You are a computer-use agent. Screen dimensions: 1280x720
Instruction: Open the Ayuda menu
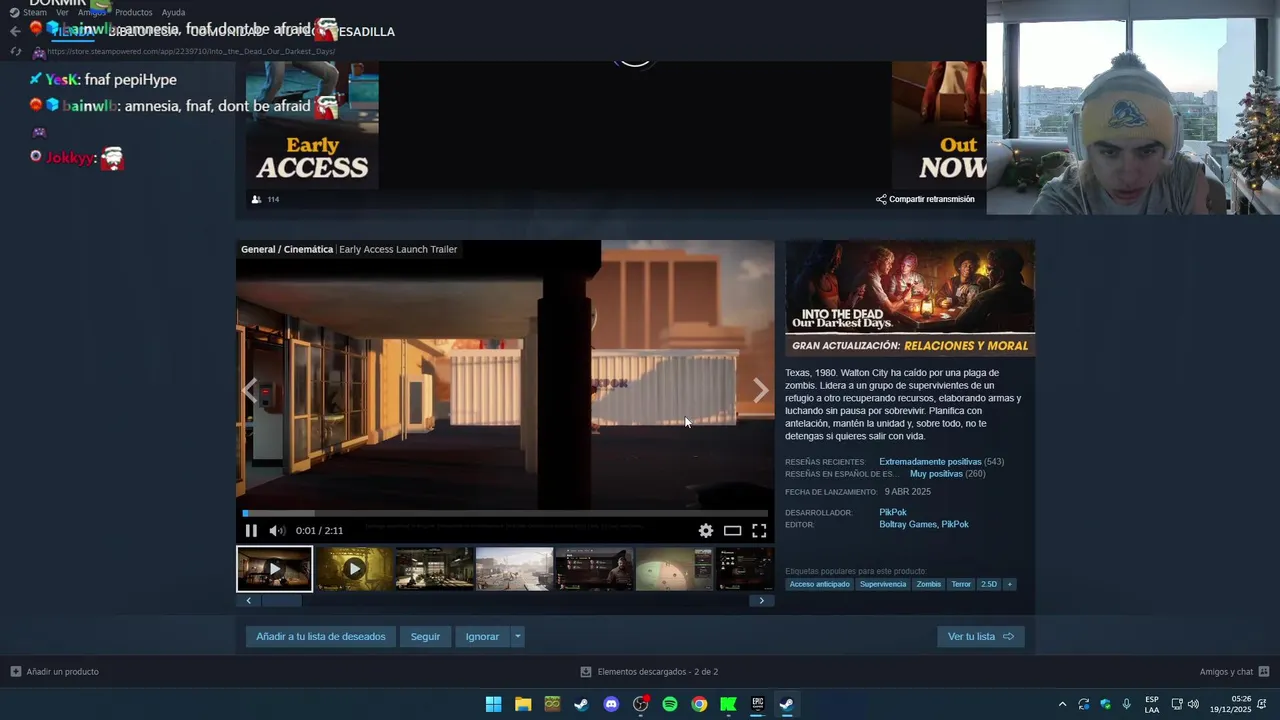click(174, 12)
